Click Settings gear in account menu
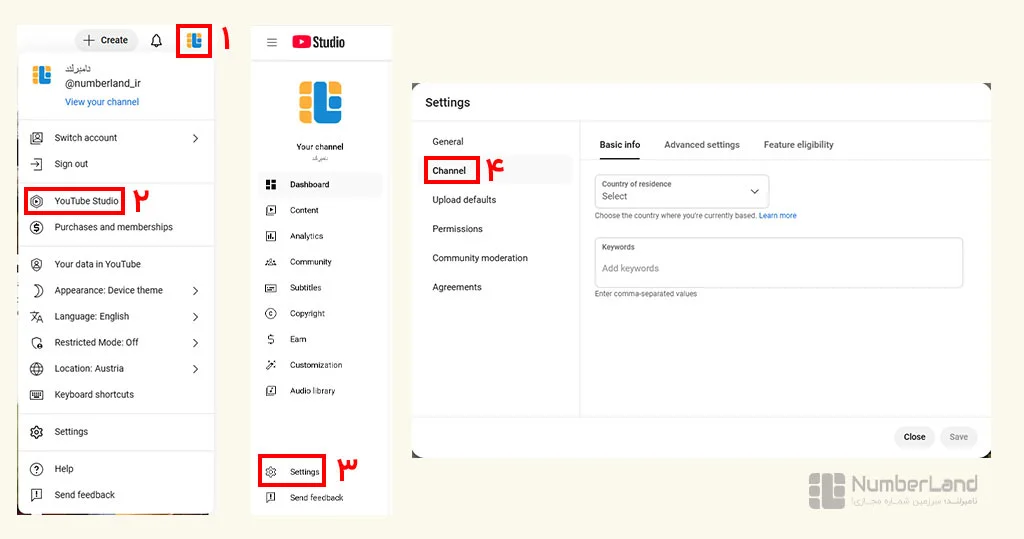The height and width of the screenshot is (539, 1024). pyautogui.click(x=37, y=432)
